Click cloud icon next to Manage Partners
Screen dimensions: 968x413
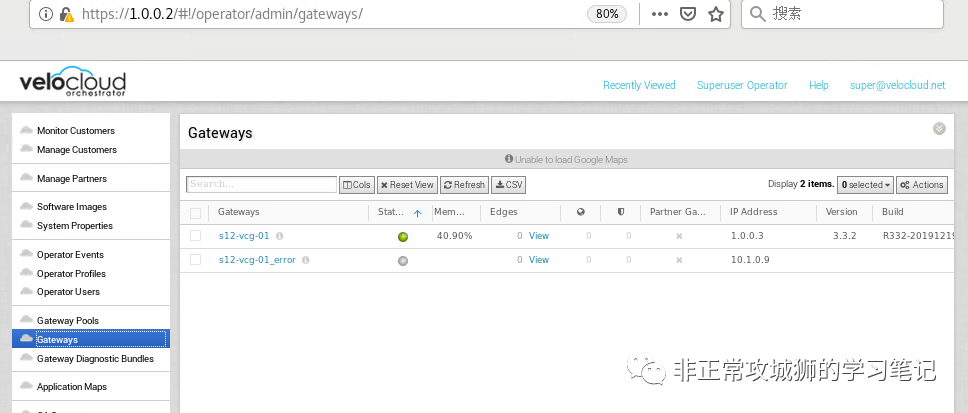click(x=26, y=177)
